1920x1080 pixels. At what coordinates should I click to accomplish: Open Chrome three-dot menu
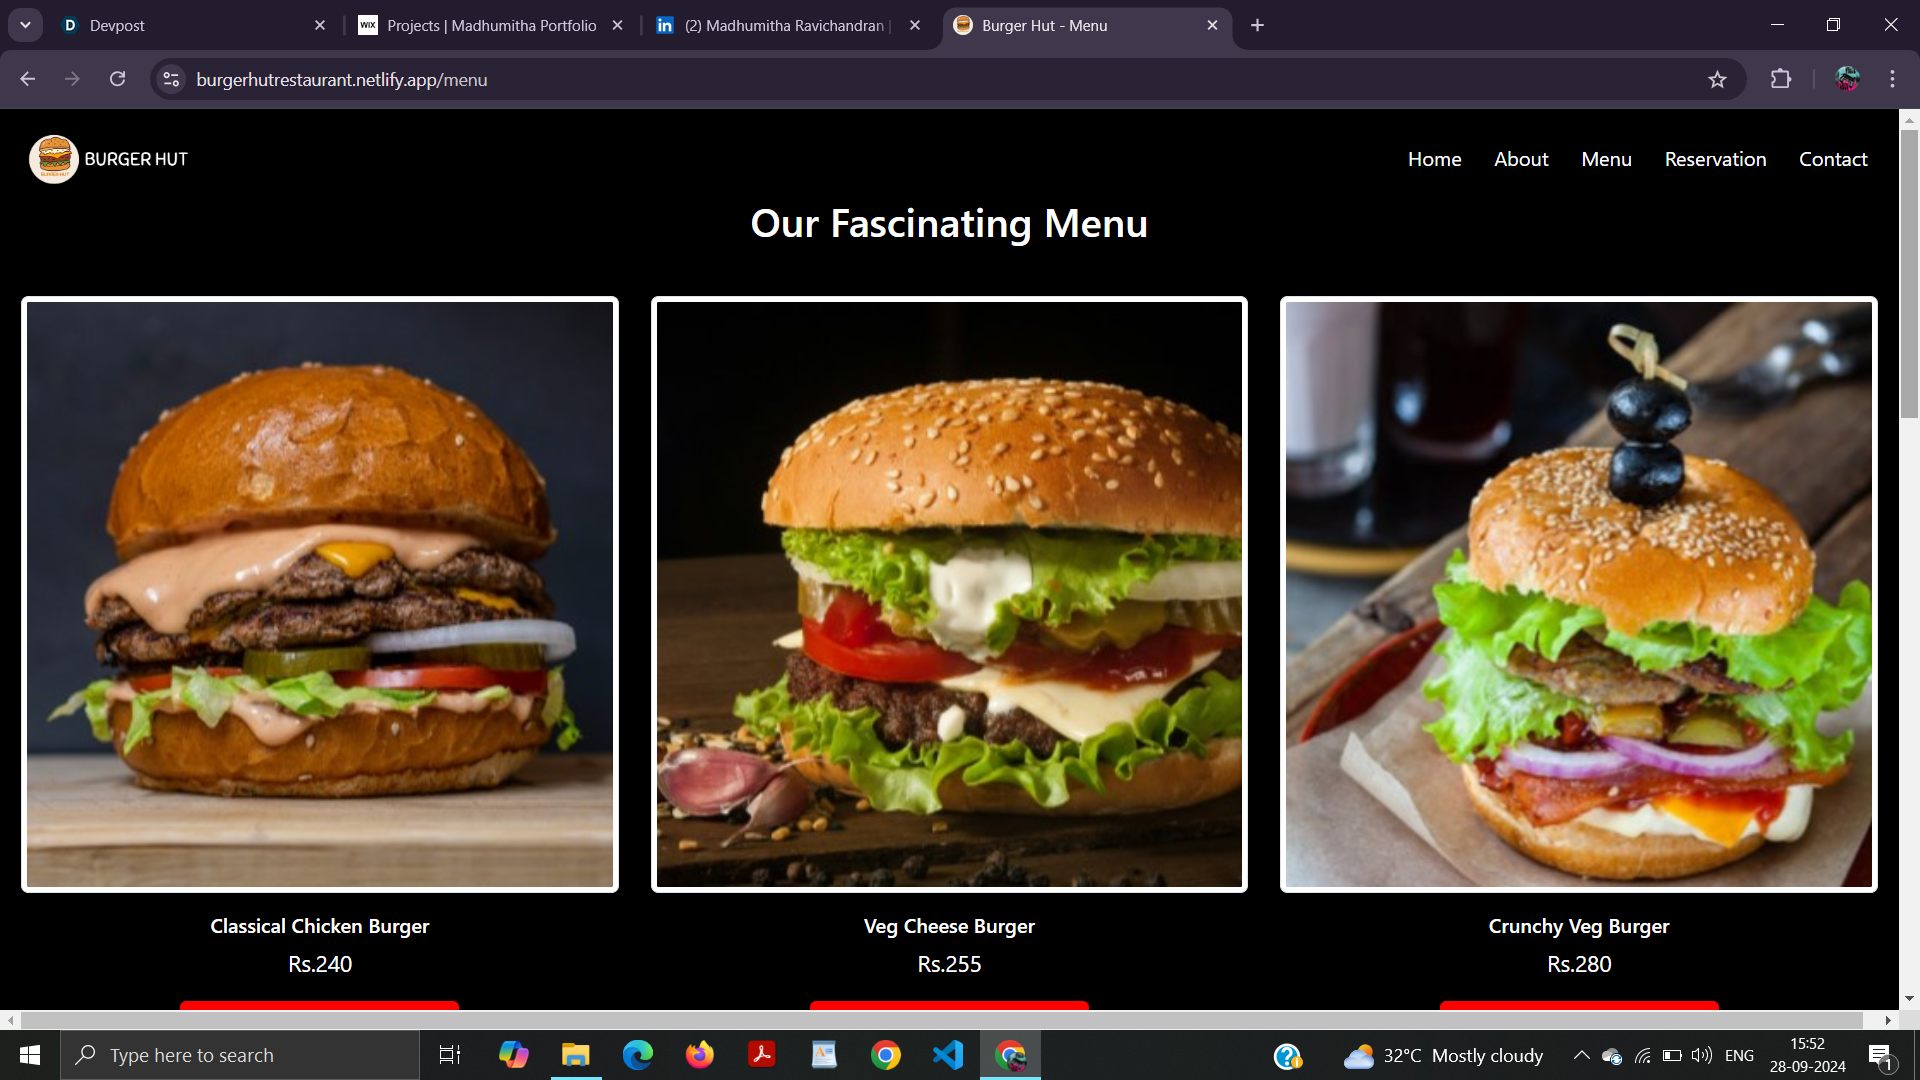(x=1892, y=80)
